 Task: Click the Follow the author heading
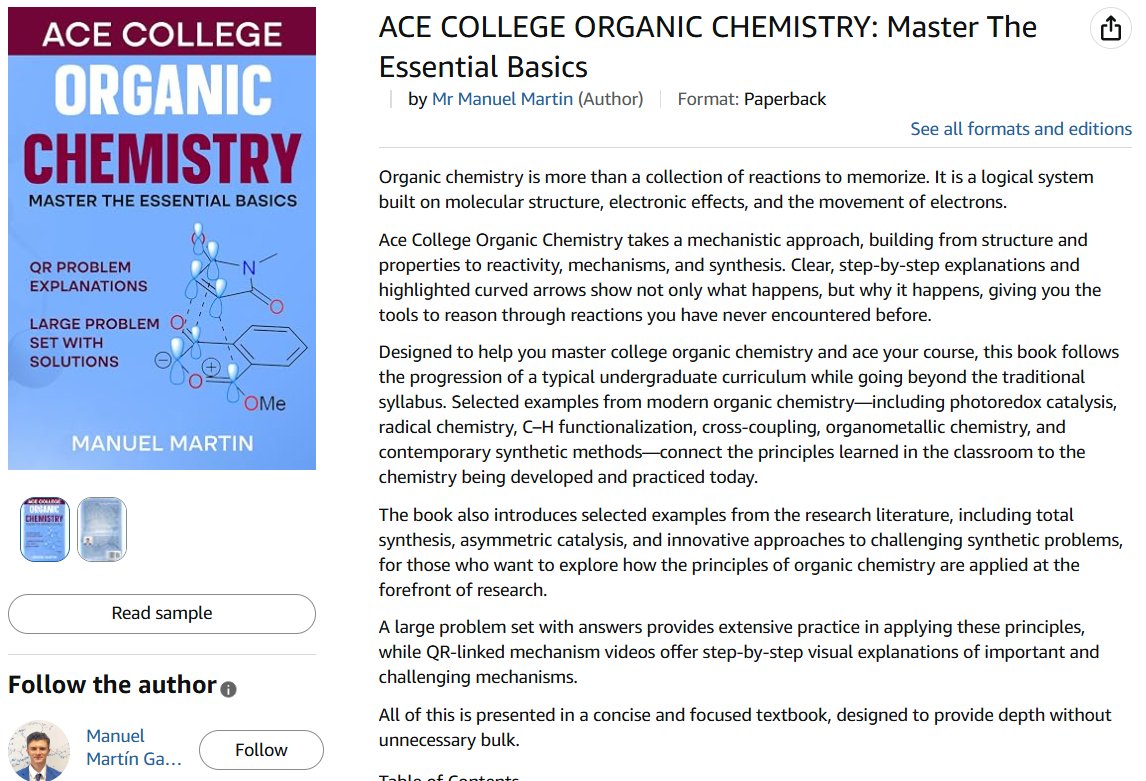[113, 685]
